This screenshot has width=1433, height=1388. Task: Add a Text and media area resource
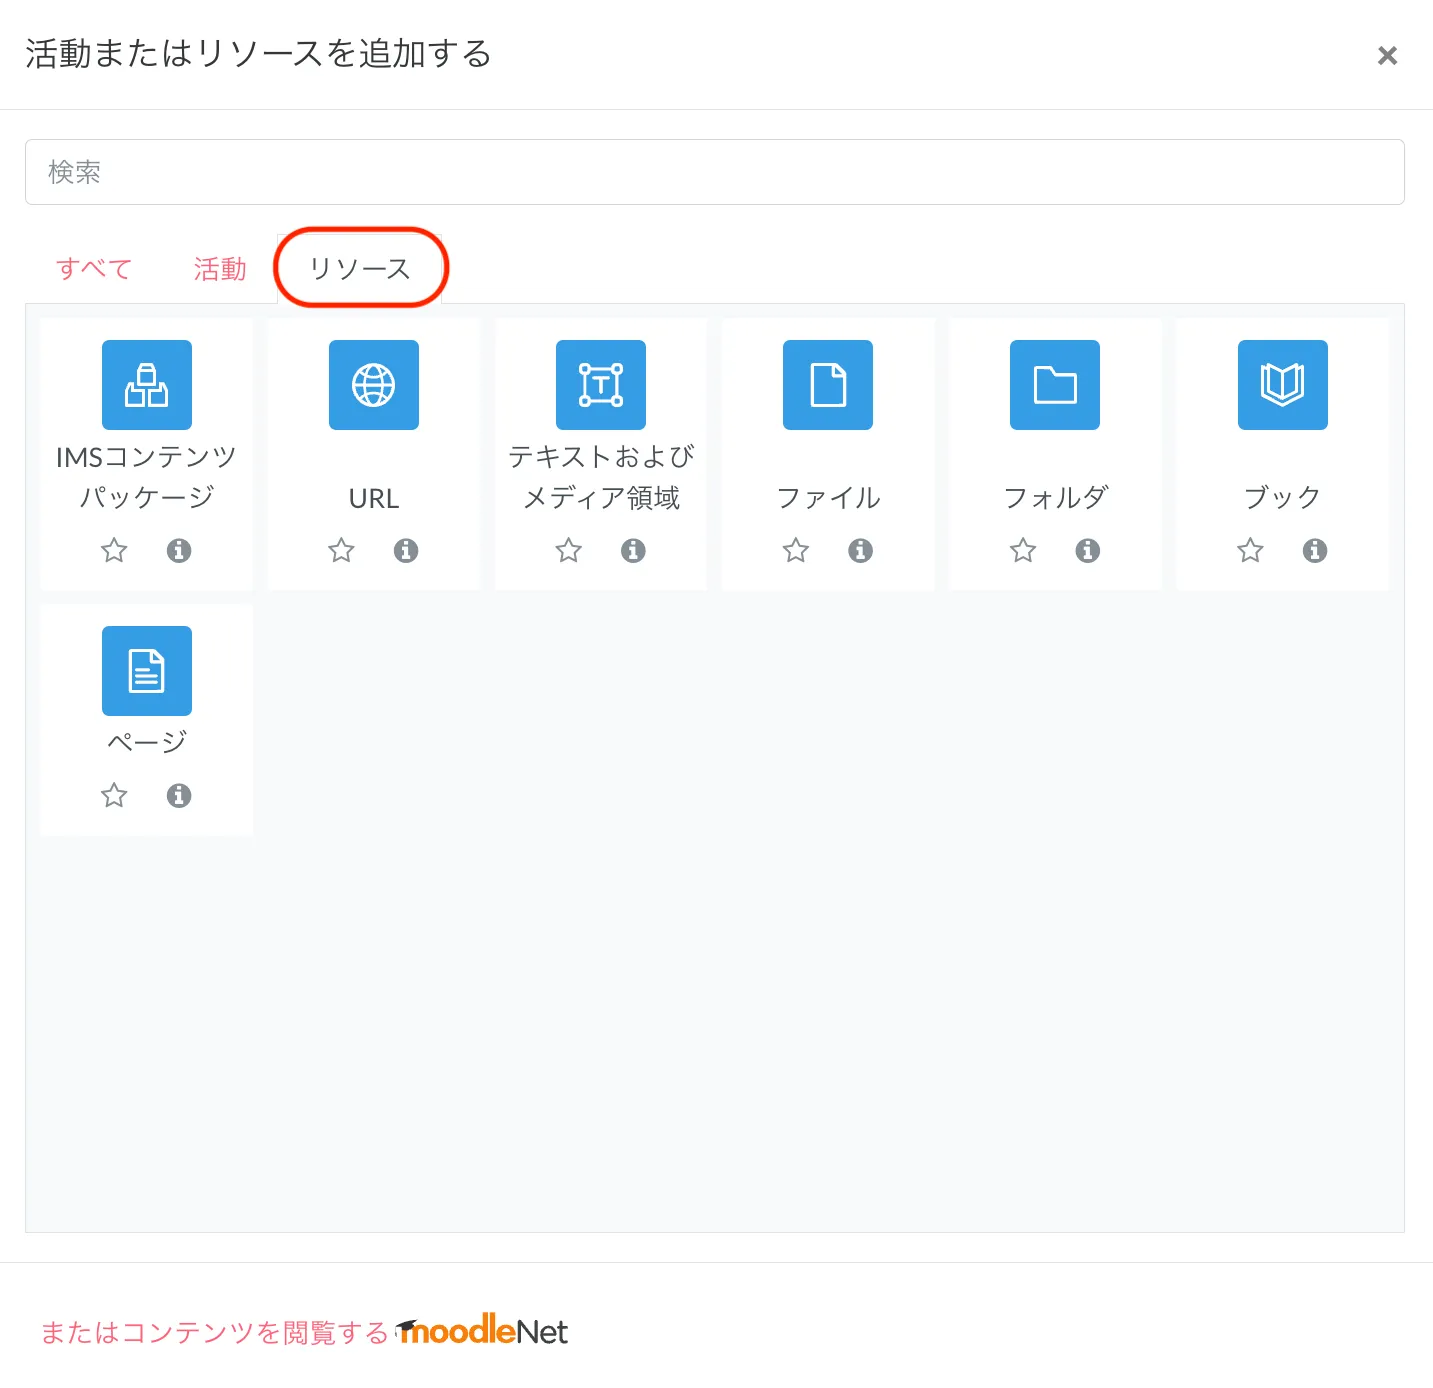click(601, 385)
